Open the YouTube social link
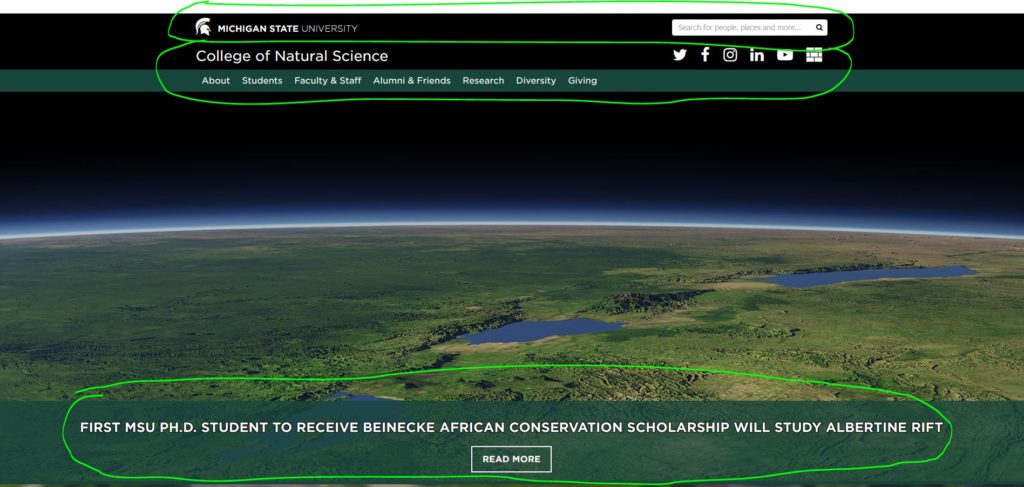Viewport: 1024px width, 487px height. 784,55
